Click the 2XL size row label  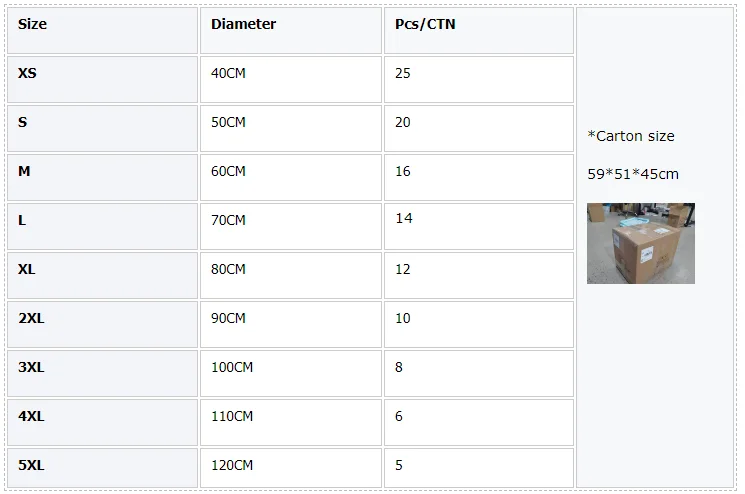pyautogui.click(x=31, y=318)
